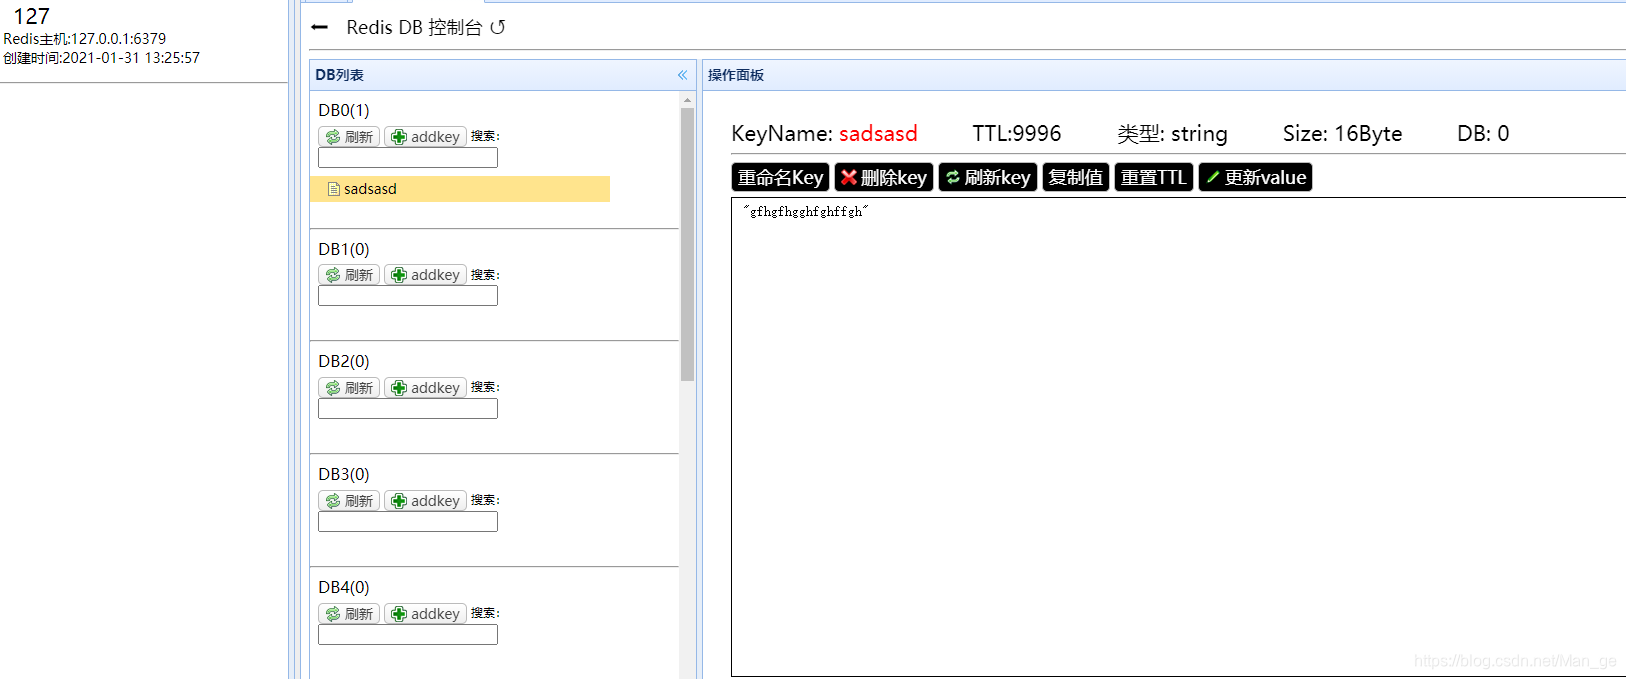Focus the DB1 search box

click(408, 296)
